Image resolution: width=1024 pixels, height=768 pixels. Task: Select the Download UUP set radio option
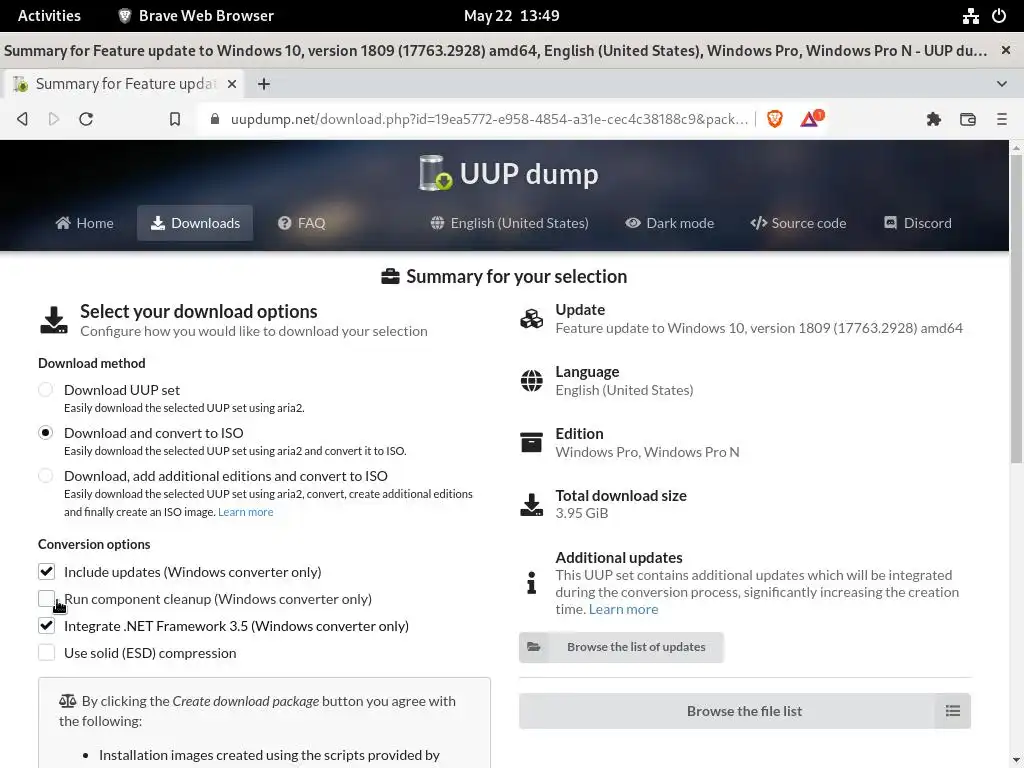pos(46,390)
